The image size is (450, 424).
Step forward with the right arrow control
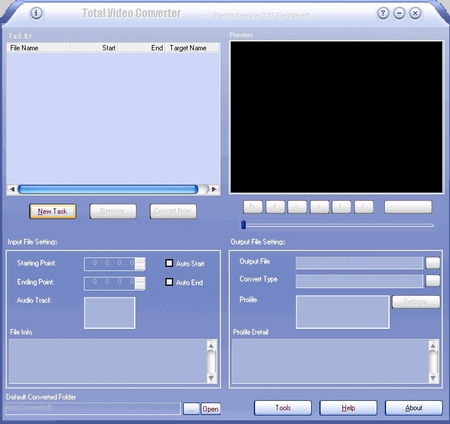[x=319, y=207]
